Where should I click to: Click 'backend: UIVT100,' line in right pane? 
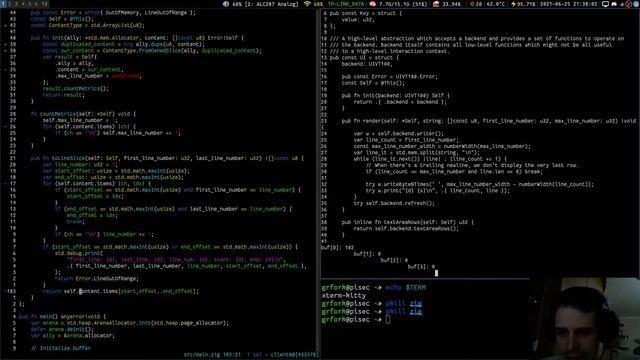click(367, 64)
